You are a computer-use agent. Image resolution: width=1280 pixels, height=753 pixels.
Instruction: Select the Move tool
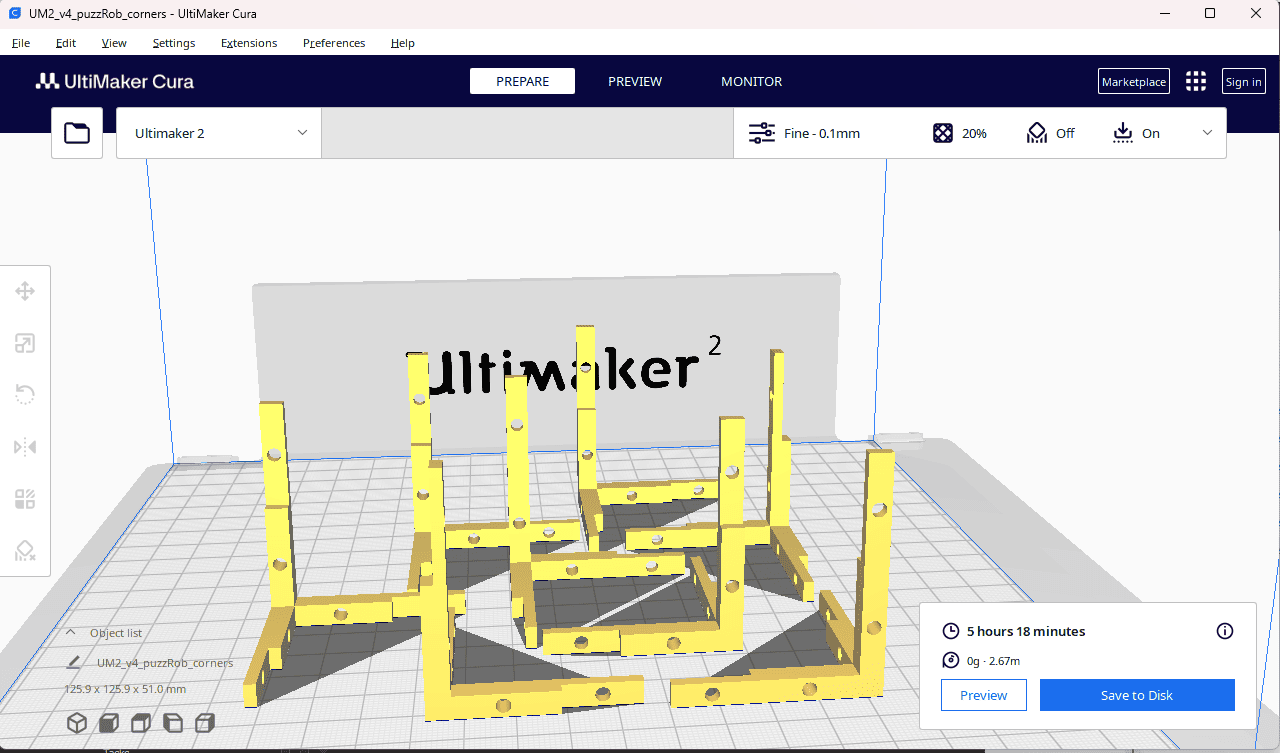pos(25,291)
